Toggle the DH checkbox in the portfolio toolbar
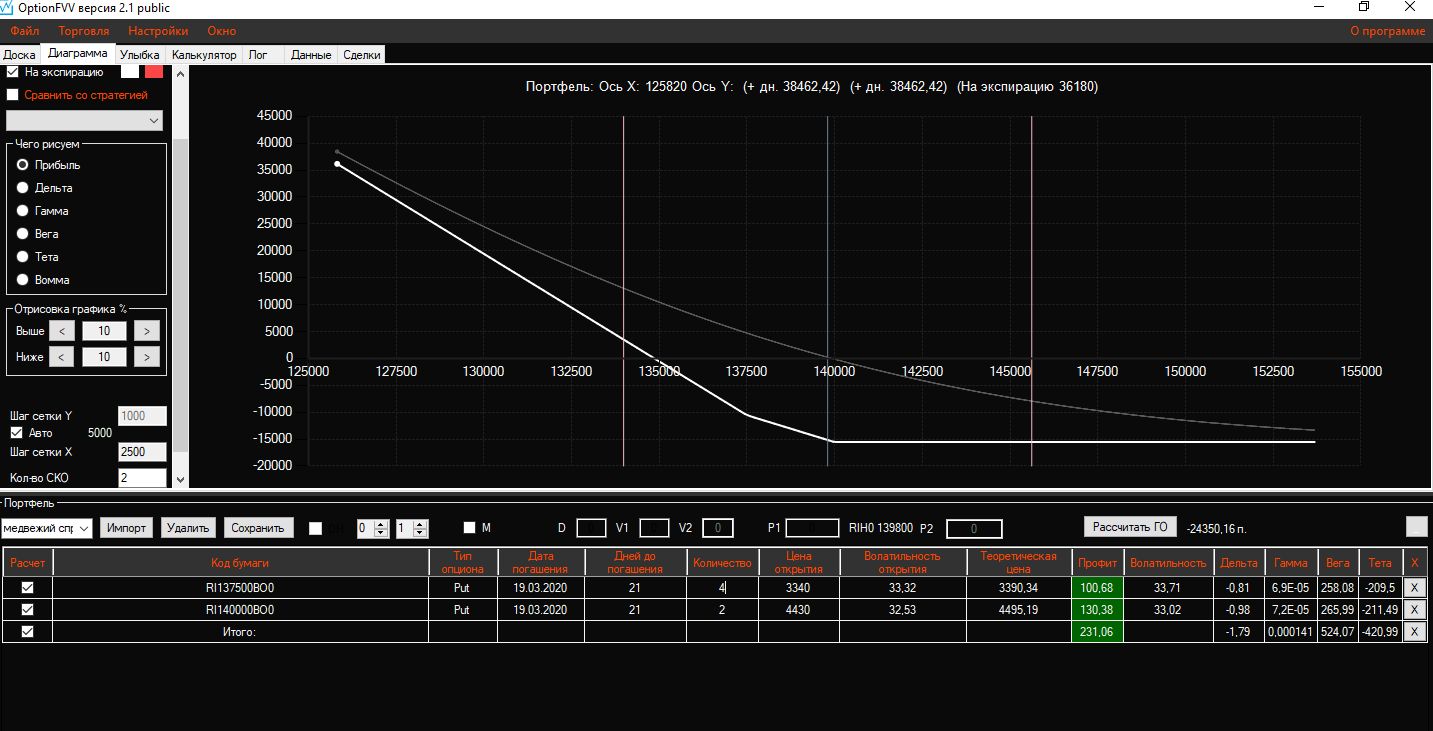The height and width of the screenshot is (731, 1433). [316, 528]
